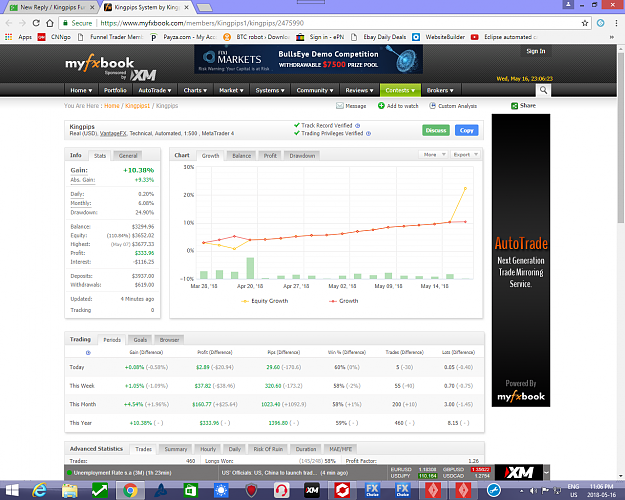Open the CNNgo bookmark
Viewport: 625px width, 500px height.
coord(54,37)
